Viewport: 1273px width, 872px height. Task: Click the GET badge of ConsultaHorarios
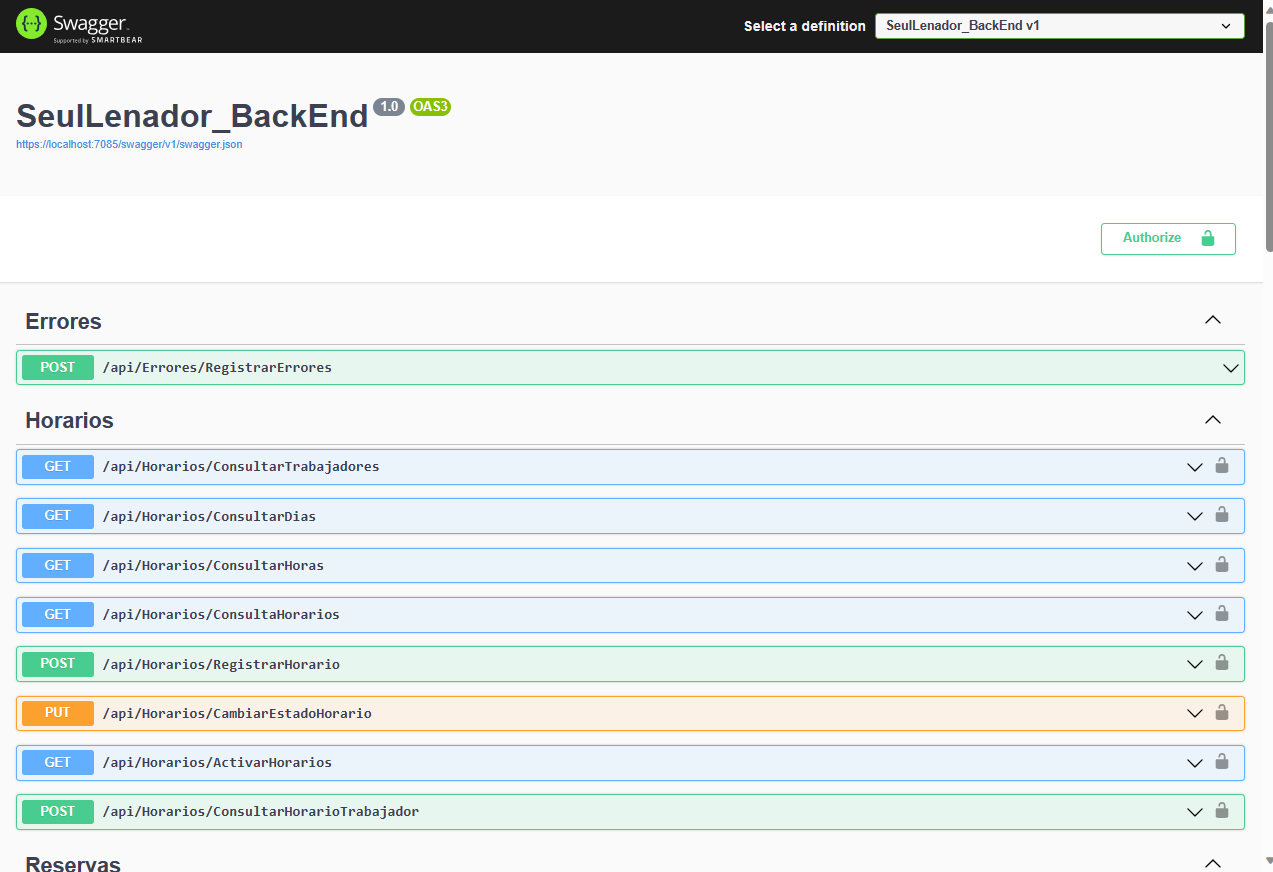(58, 615)
